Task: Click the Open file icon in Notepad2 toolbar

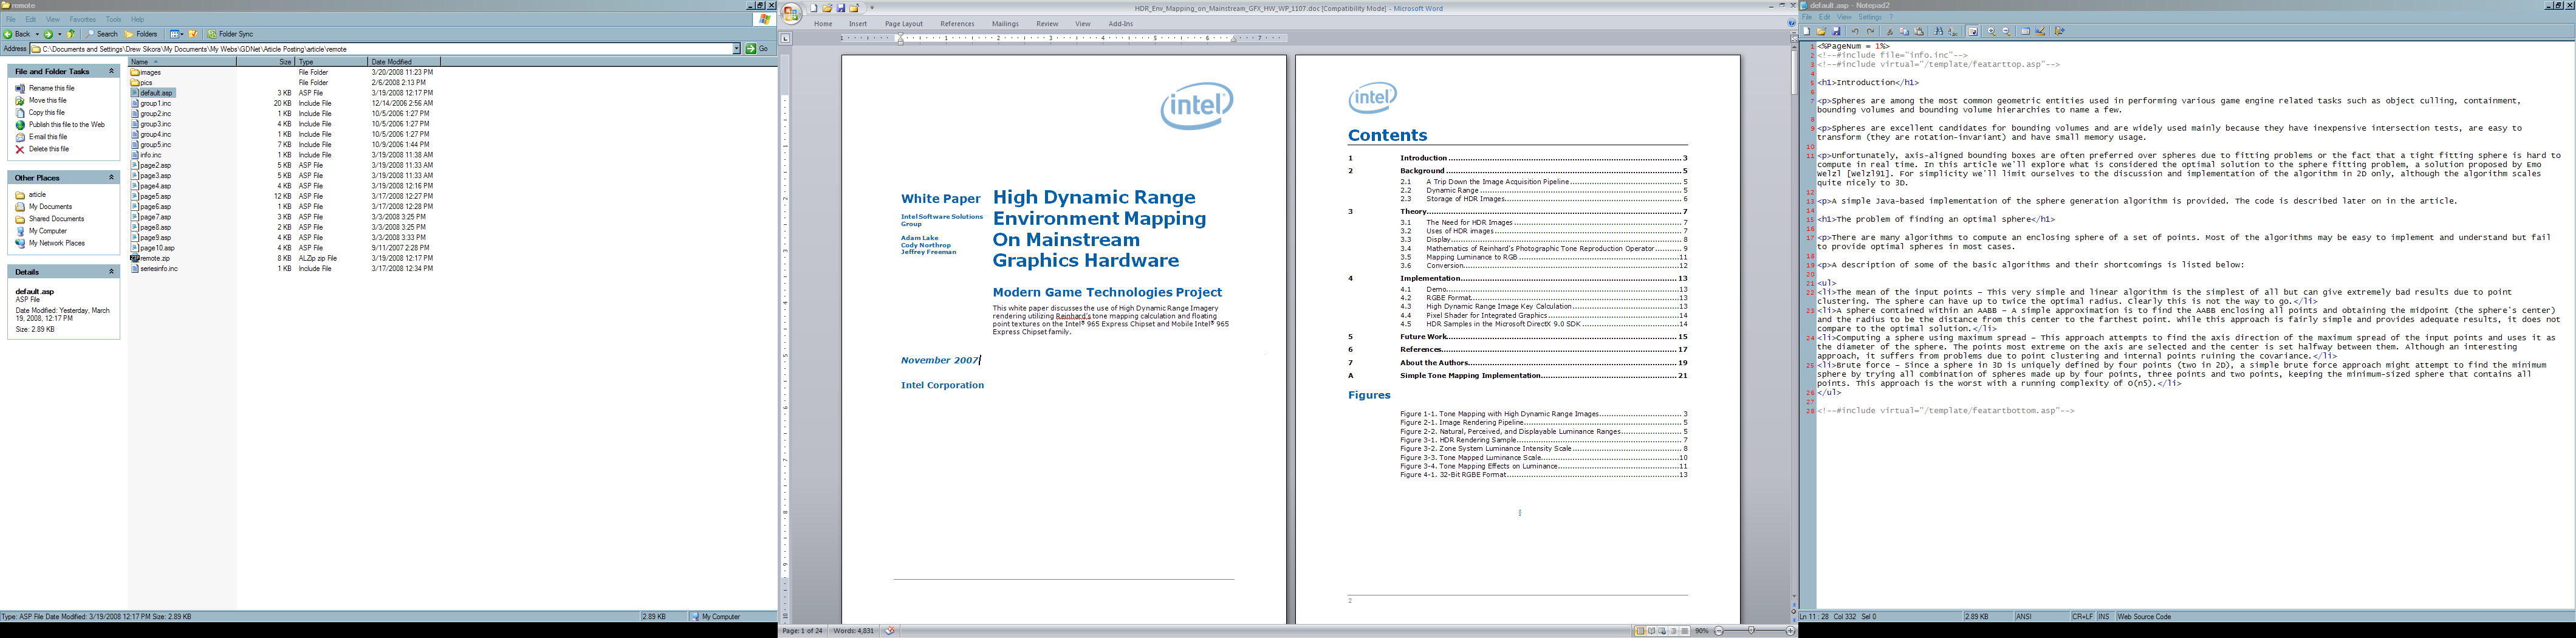Action: point(1822,31)
